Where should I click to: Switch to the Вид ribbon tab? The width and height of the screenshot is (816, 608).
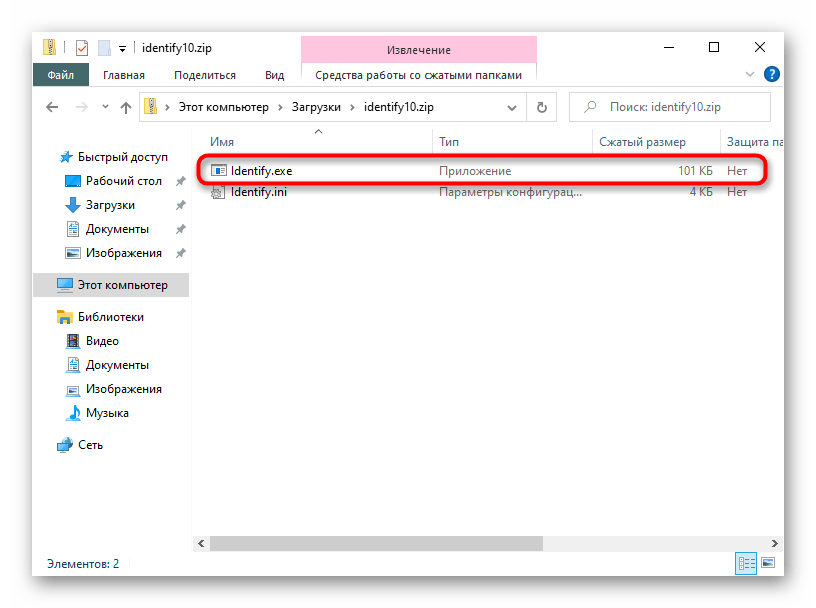pos(274,75)
